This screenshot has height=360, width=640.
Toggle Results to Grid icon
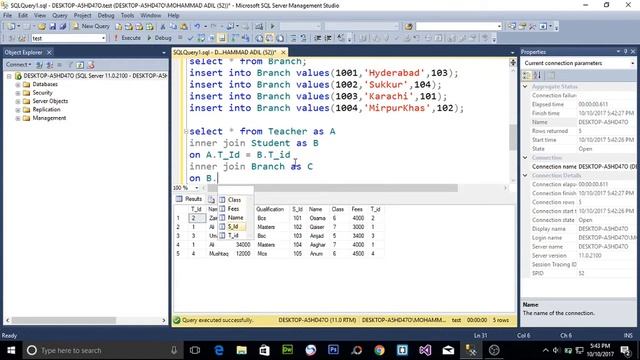point(269,38)
